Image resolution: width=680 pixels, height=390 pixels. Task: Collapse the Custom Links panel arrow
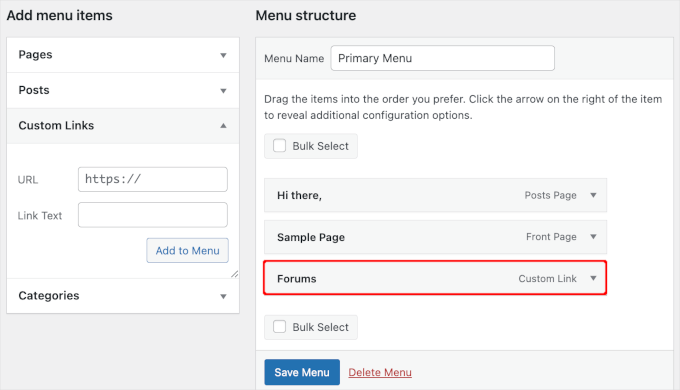[x=223, y=126]
